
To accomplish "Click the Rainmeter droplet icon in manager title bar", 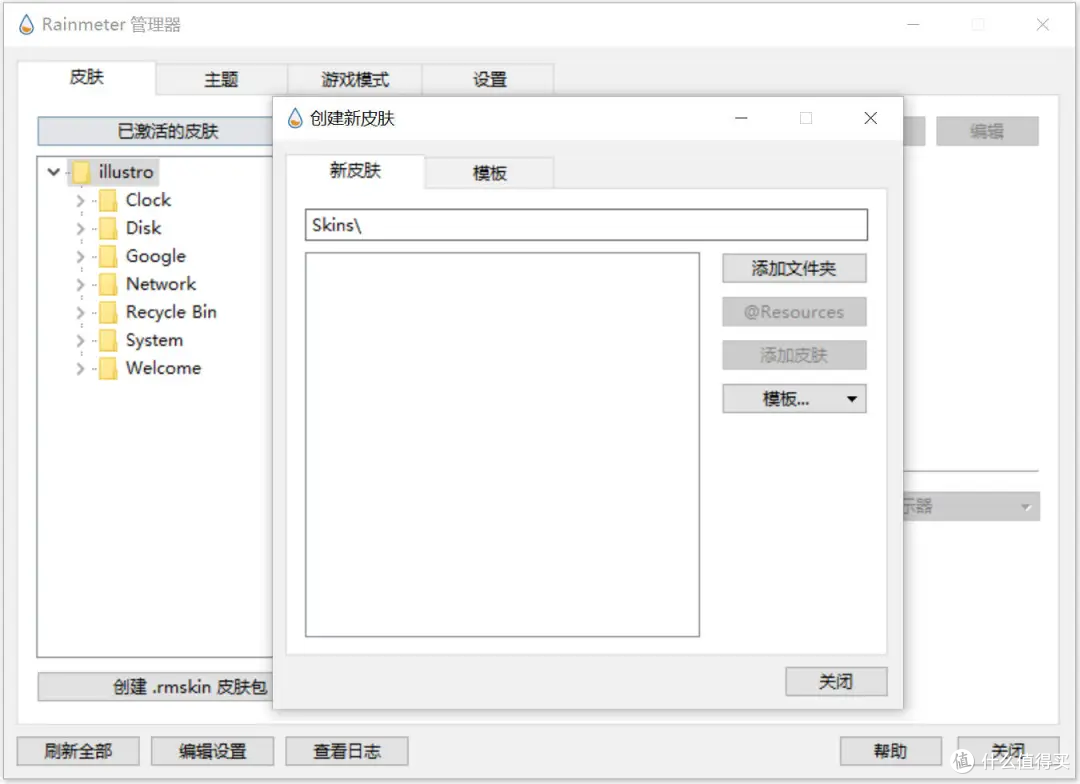I will click(26, 25).
